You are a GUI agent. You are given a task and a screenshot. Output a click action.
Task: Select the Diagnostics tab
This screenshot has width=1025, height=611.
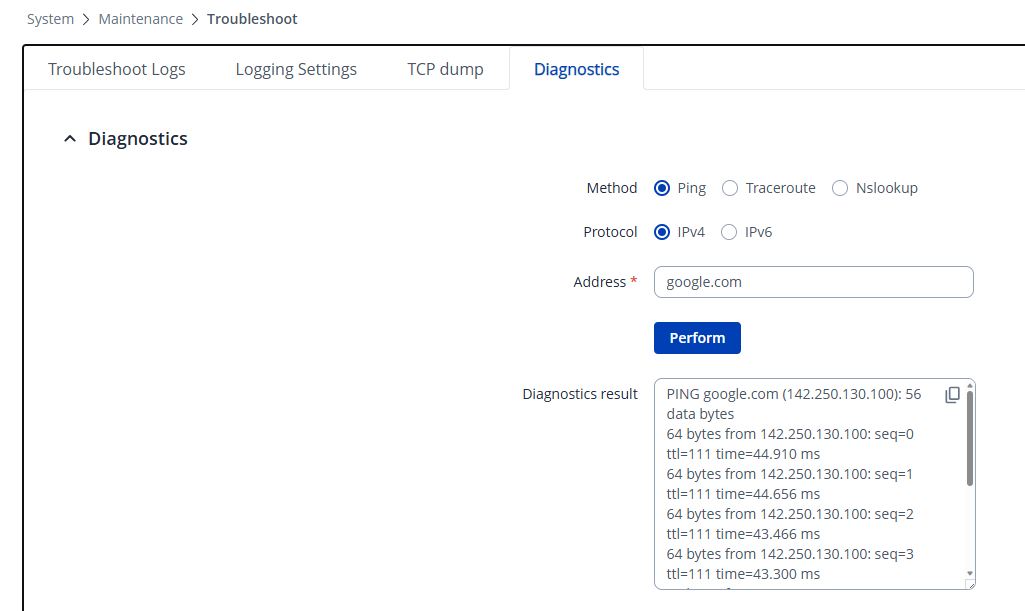pyautogui.click(x=576, y=69)
